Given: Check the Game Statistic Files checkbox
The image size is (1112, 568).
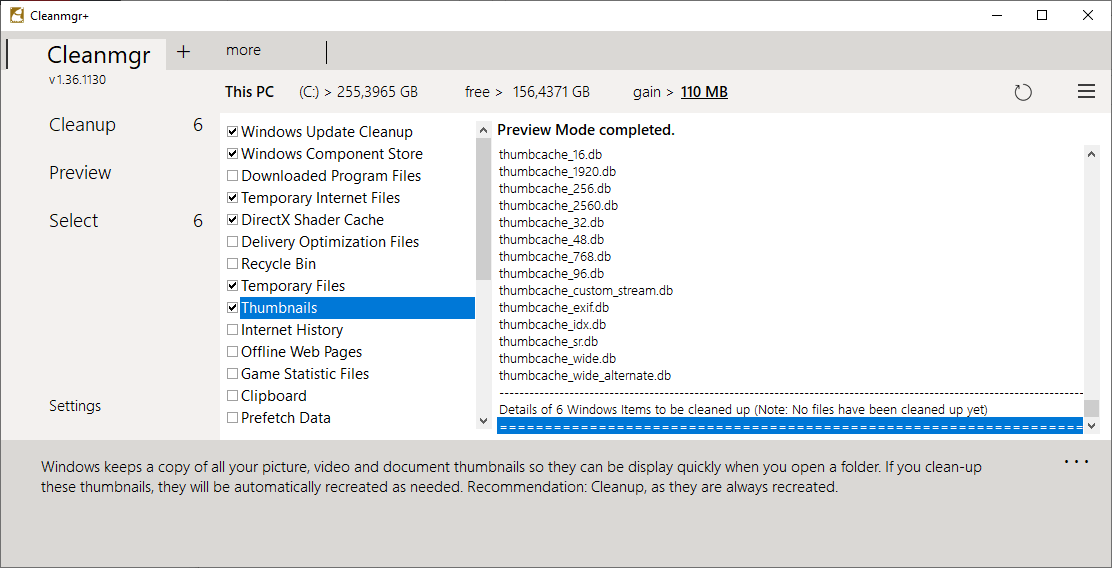Looking at the screenshot, I should [232, 374].
